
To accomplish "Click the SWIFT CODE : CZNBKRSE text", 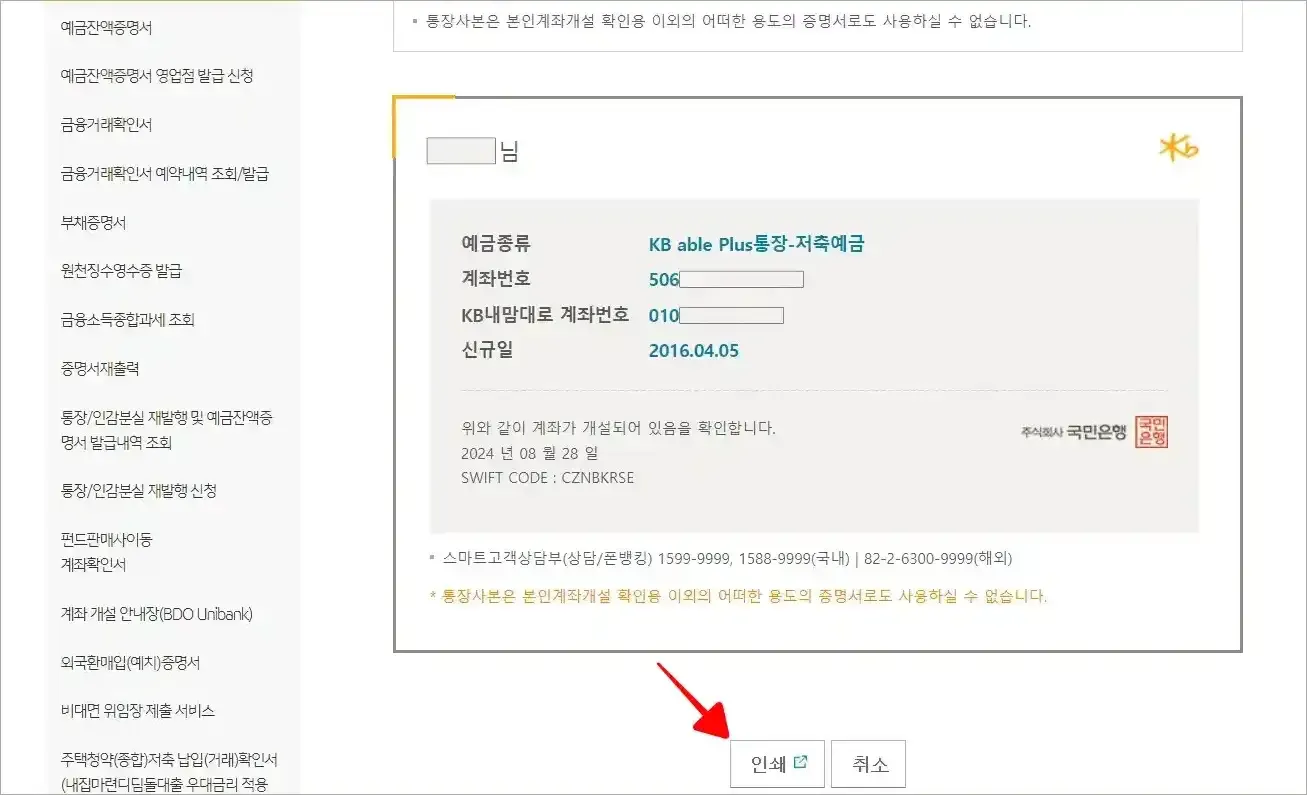I will point(548,477).
